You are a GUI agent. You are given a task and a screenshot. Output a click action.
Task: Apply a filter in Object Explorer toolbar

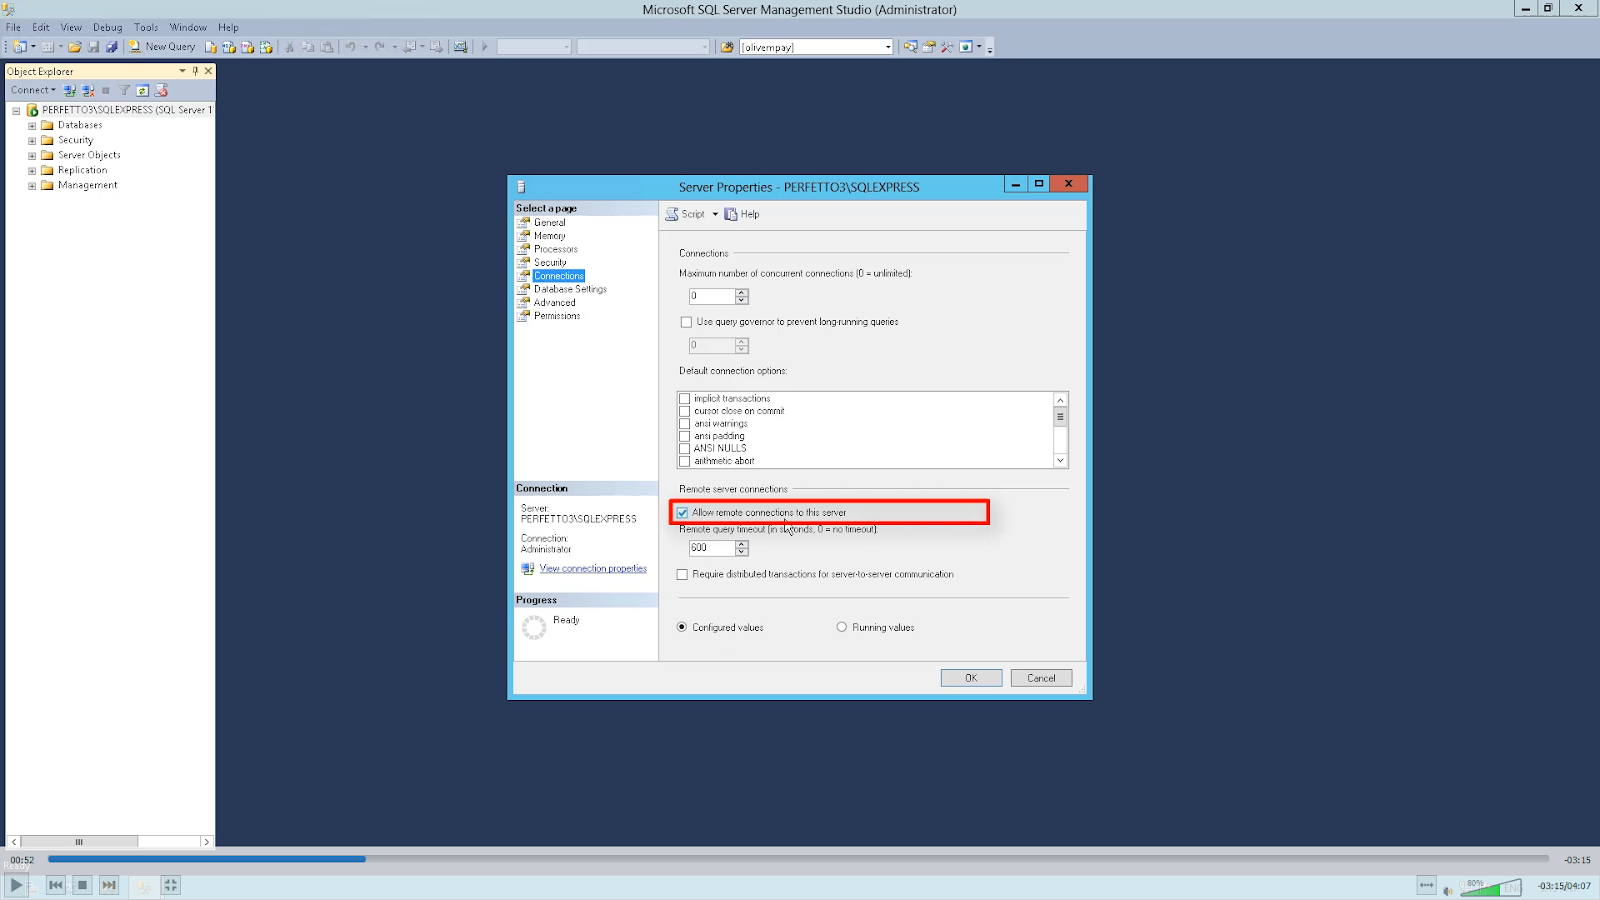click(x=123, y=90)
